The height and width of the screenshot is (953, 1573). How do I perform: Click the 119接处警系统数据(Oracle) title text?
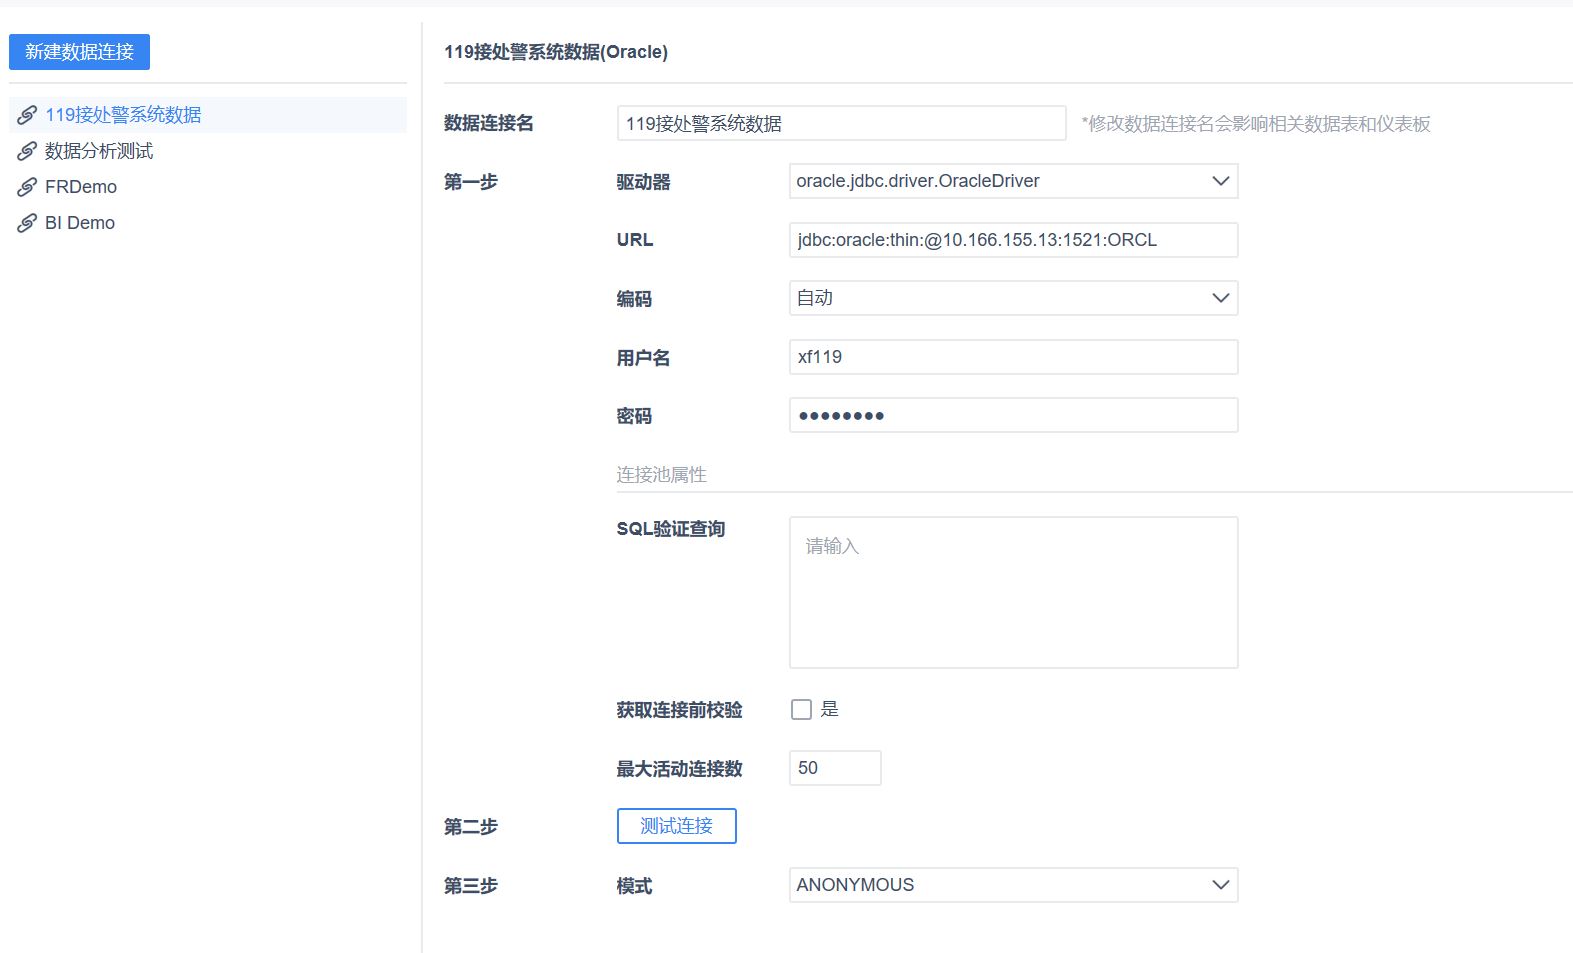(556, 52)
